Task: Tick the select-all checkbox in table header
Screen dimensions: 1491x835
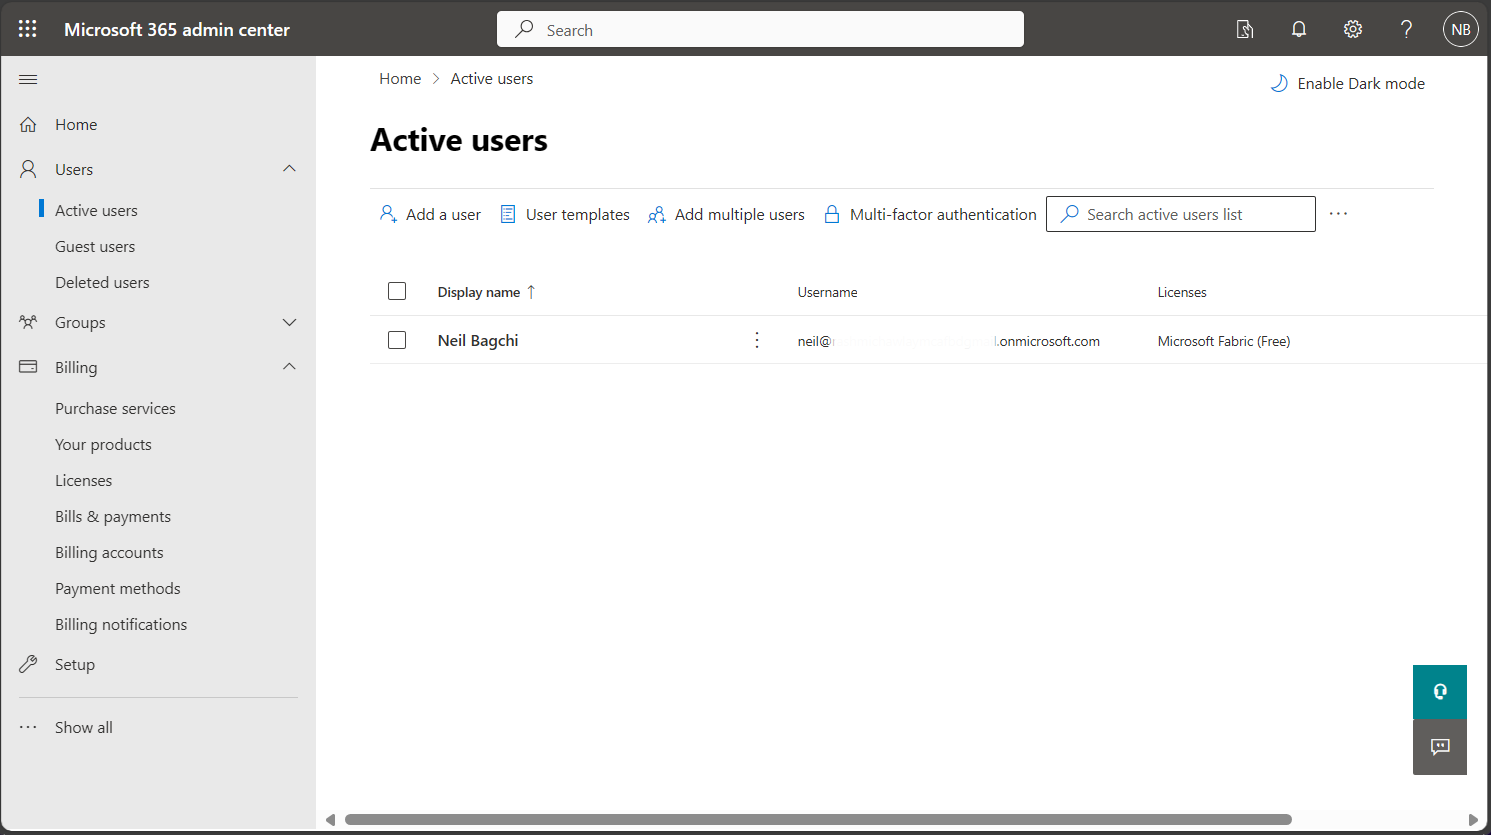Action: pos(397,291)
